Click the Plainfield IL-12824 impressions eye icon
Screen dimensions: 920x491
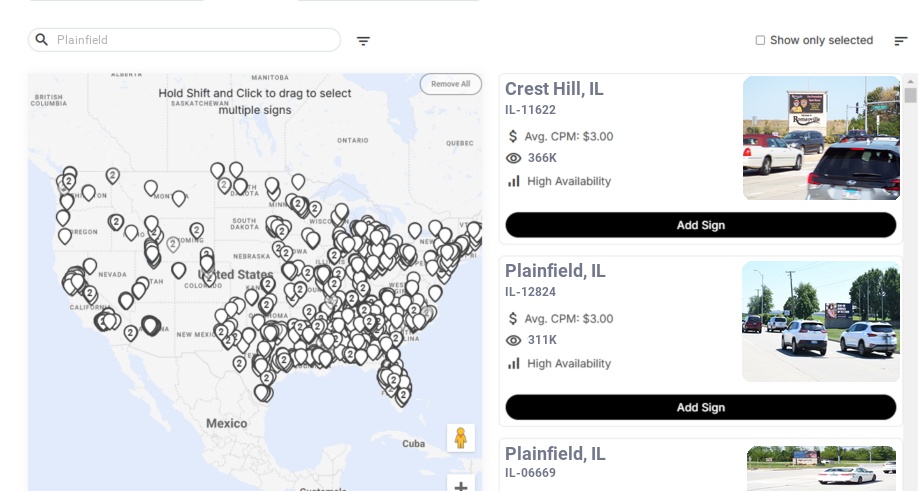pyautogui.click(x=514, y=340)
